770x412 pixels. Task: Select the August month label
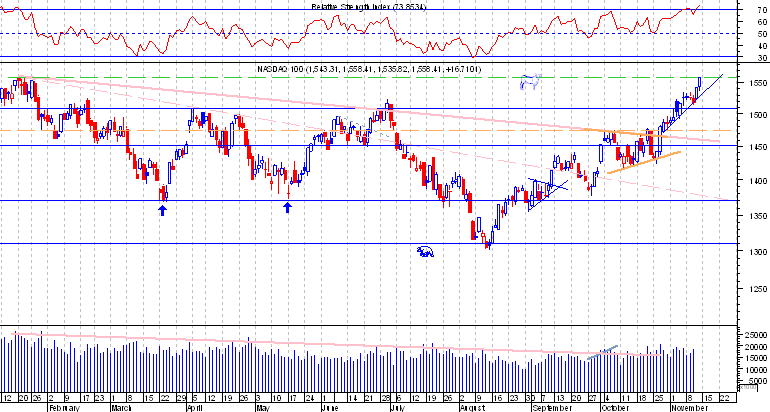[472, 408]
